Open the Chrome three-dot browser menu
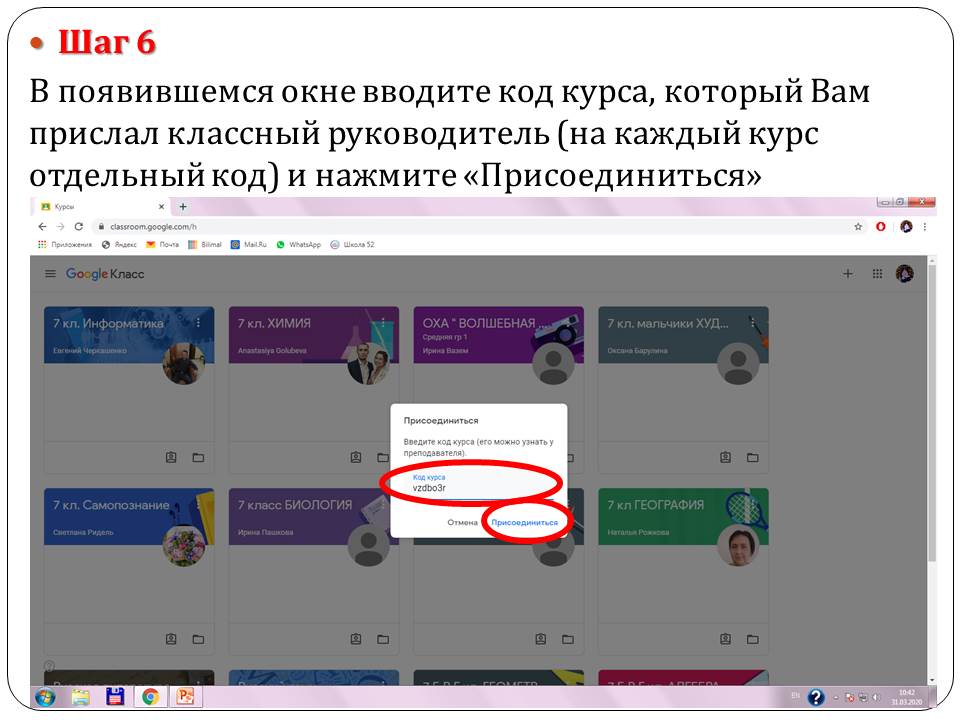 click(x=927, y=227)
